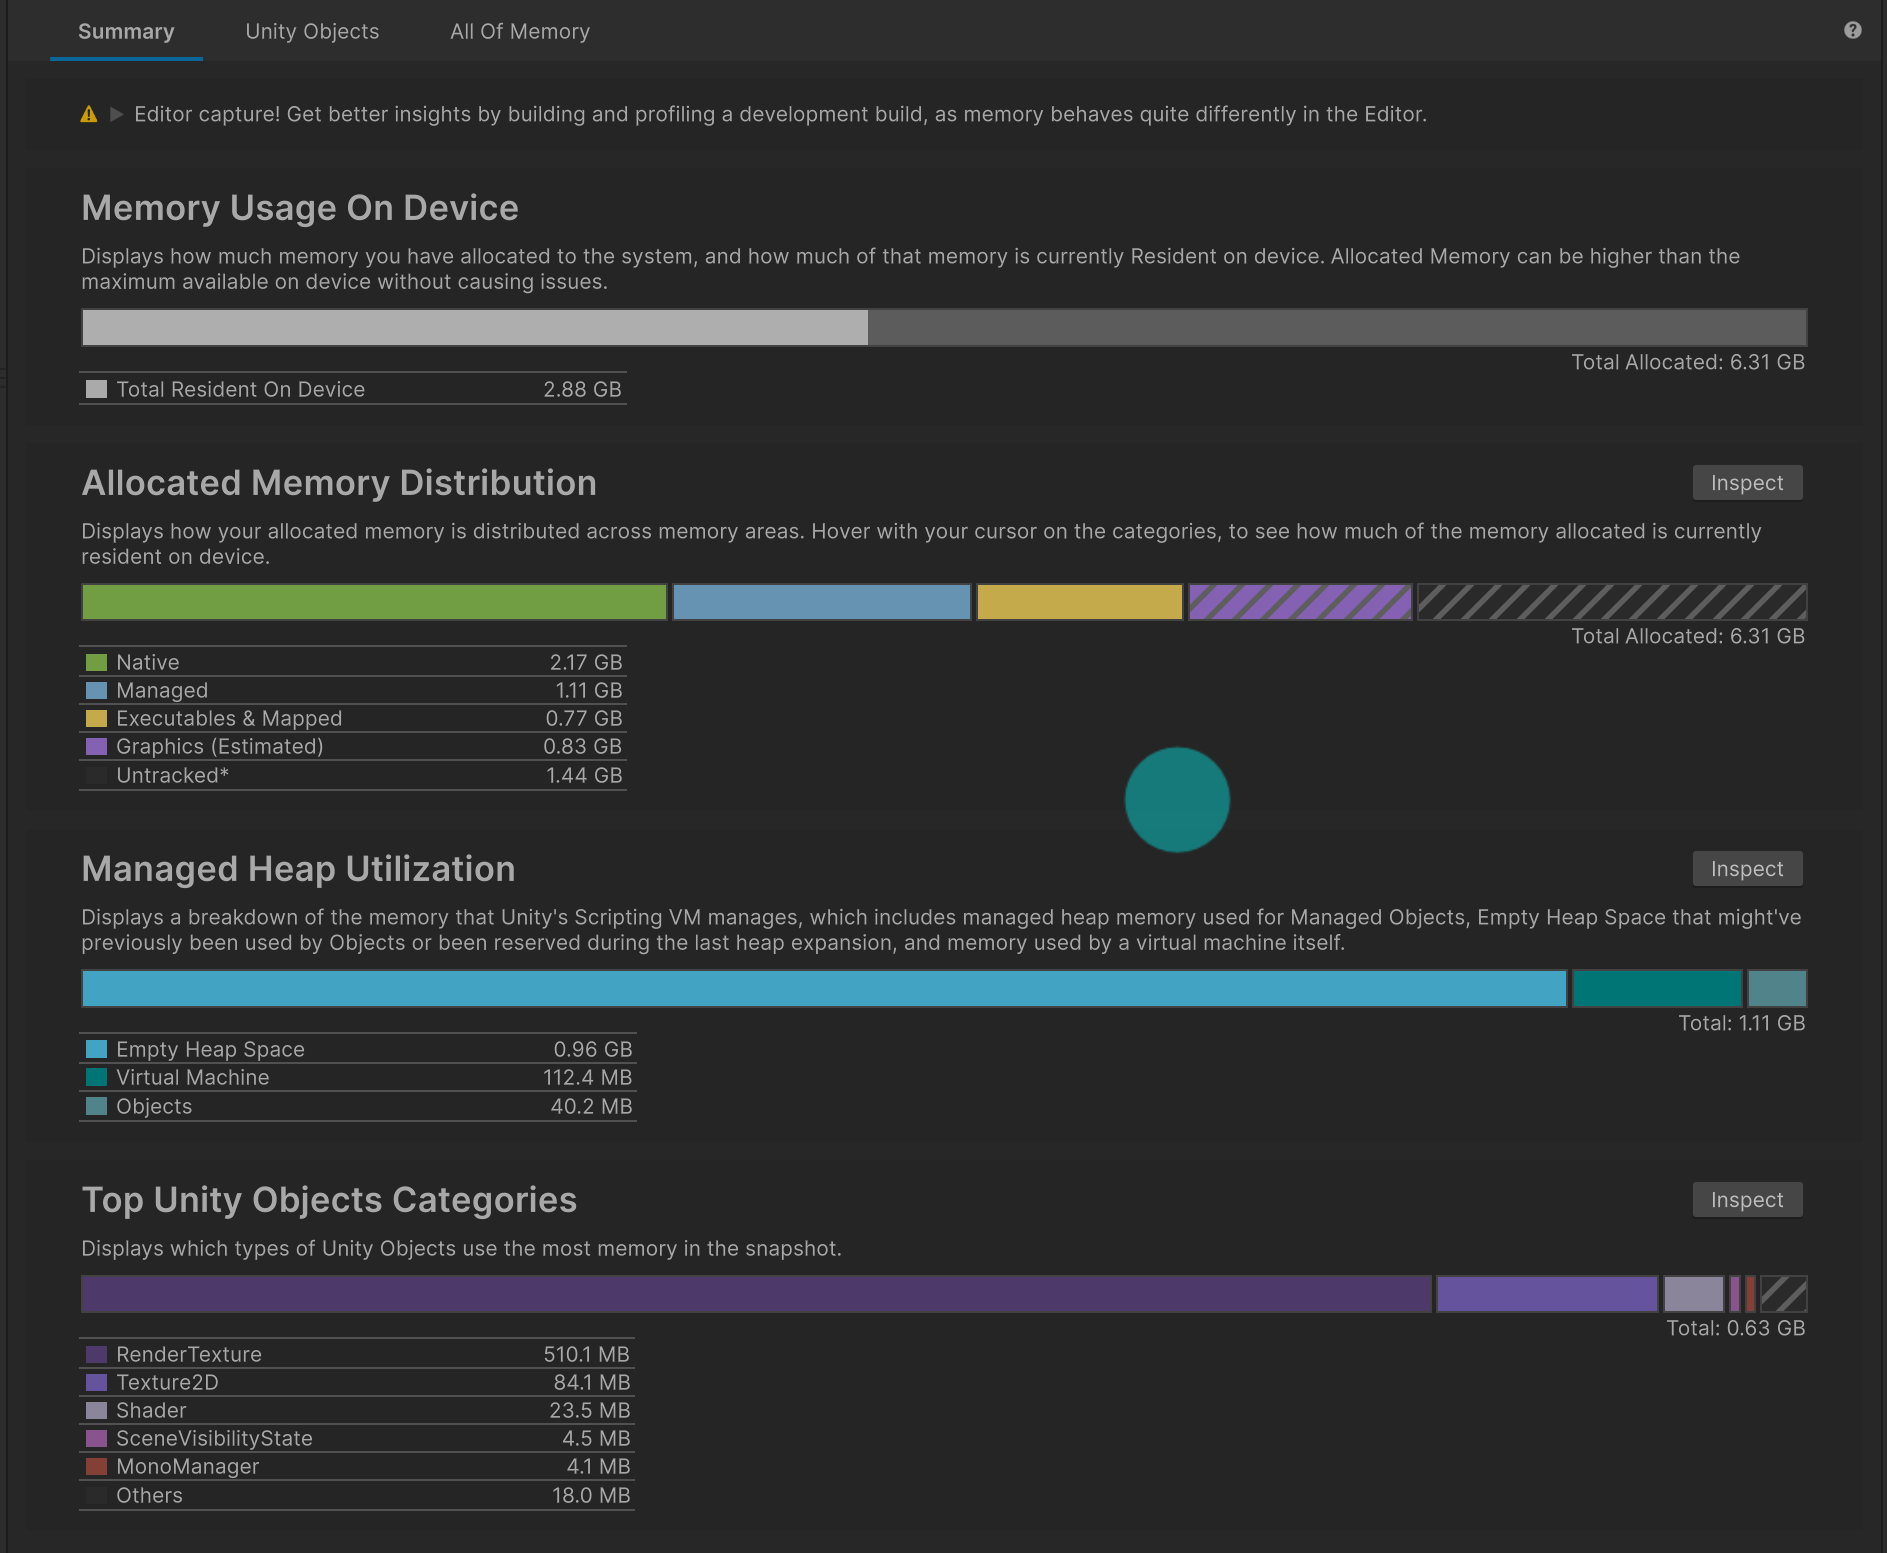The width and height of the screenshot is (1887, 1553).
Task: Open the All Of Memory tab
Action: [519, 31]
